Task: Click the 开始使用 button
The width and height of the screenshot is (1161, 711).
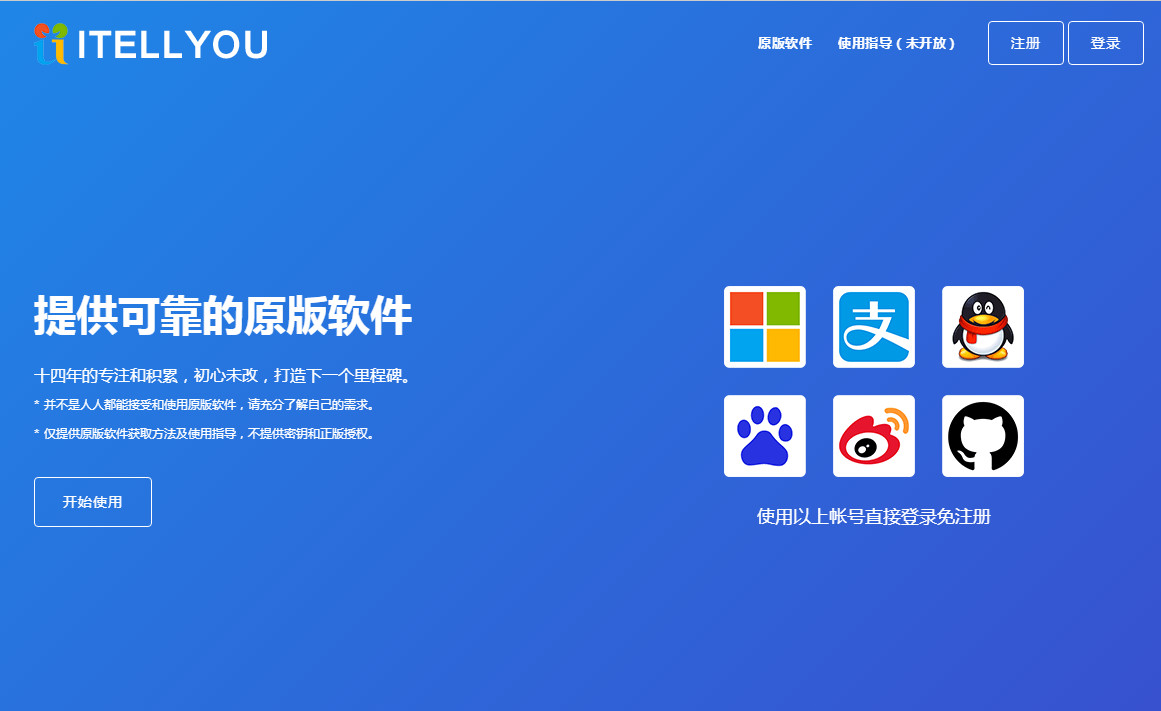Action: coord(93,502)
